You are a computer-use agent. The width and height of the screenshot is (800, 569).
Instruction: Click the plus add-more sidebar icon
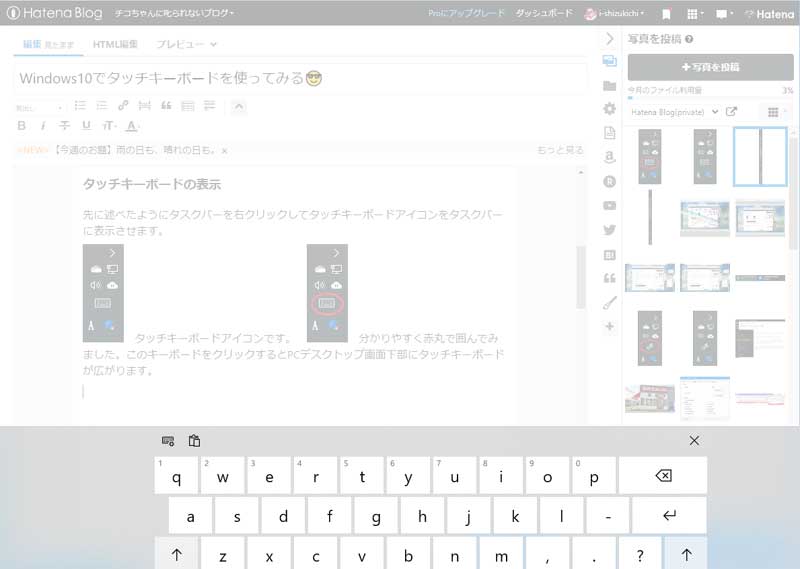pos(609,326)
